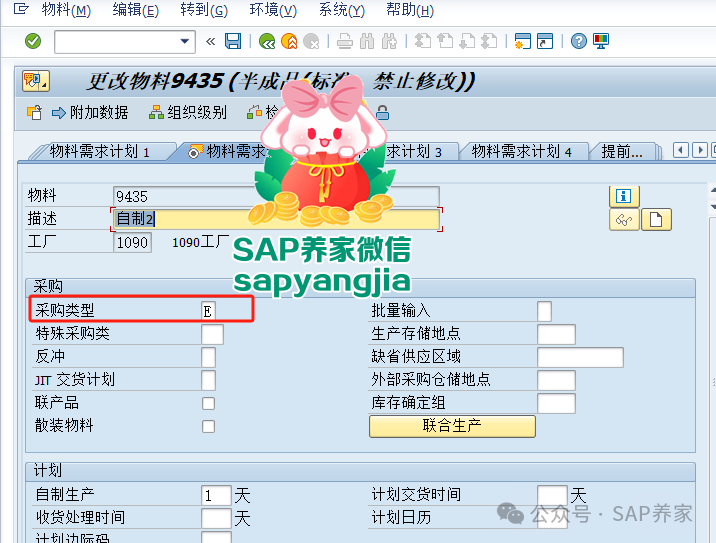
Task: Click the blue information icon button
Action: pyautogui.click(x=624, y=196)
